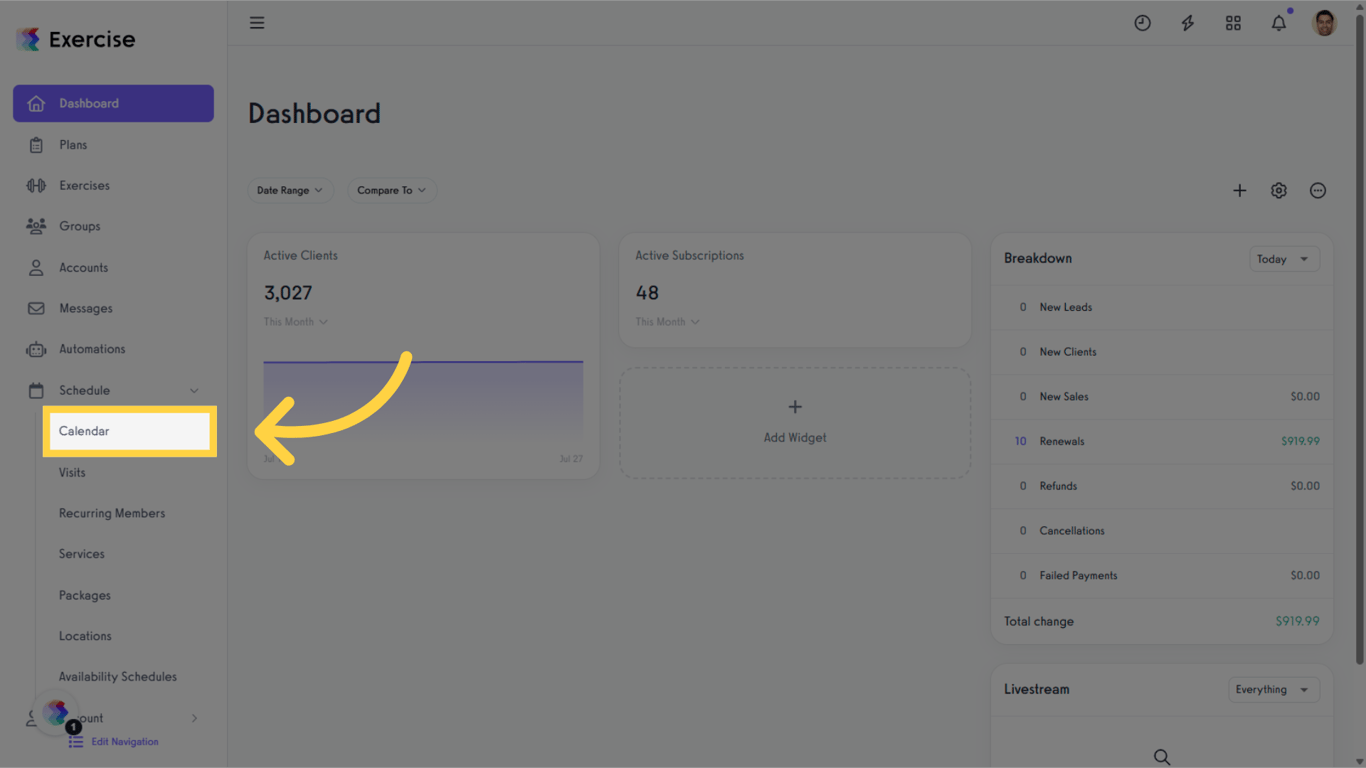Click your profile avatar

point(1323,22)
